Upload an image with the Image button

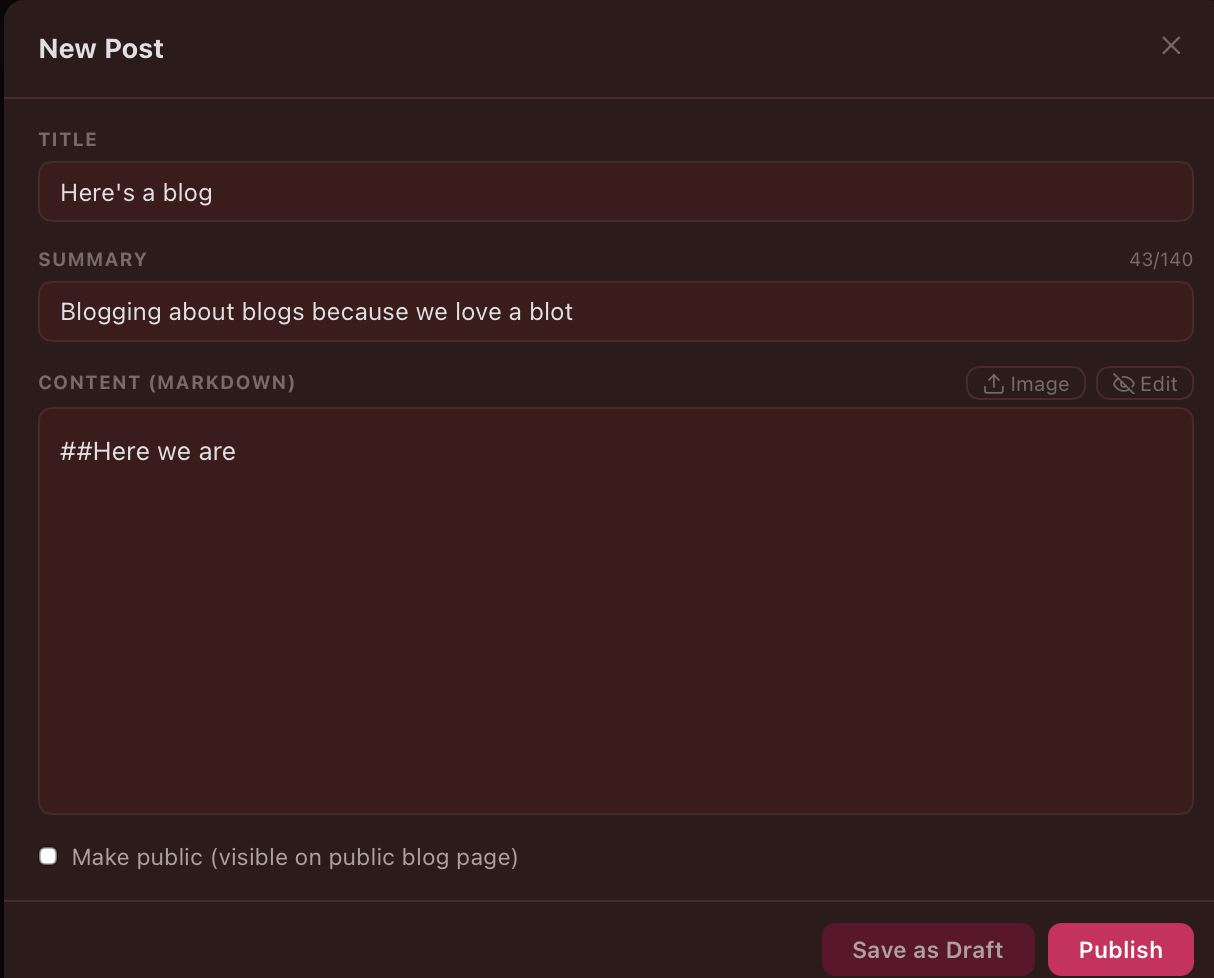[x=1026, y=384]
